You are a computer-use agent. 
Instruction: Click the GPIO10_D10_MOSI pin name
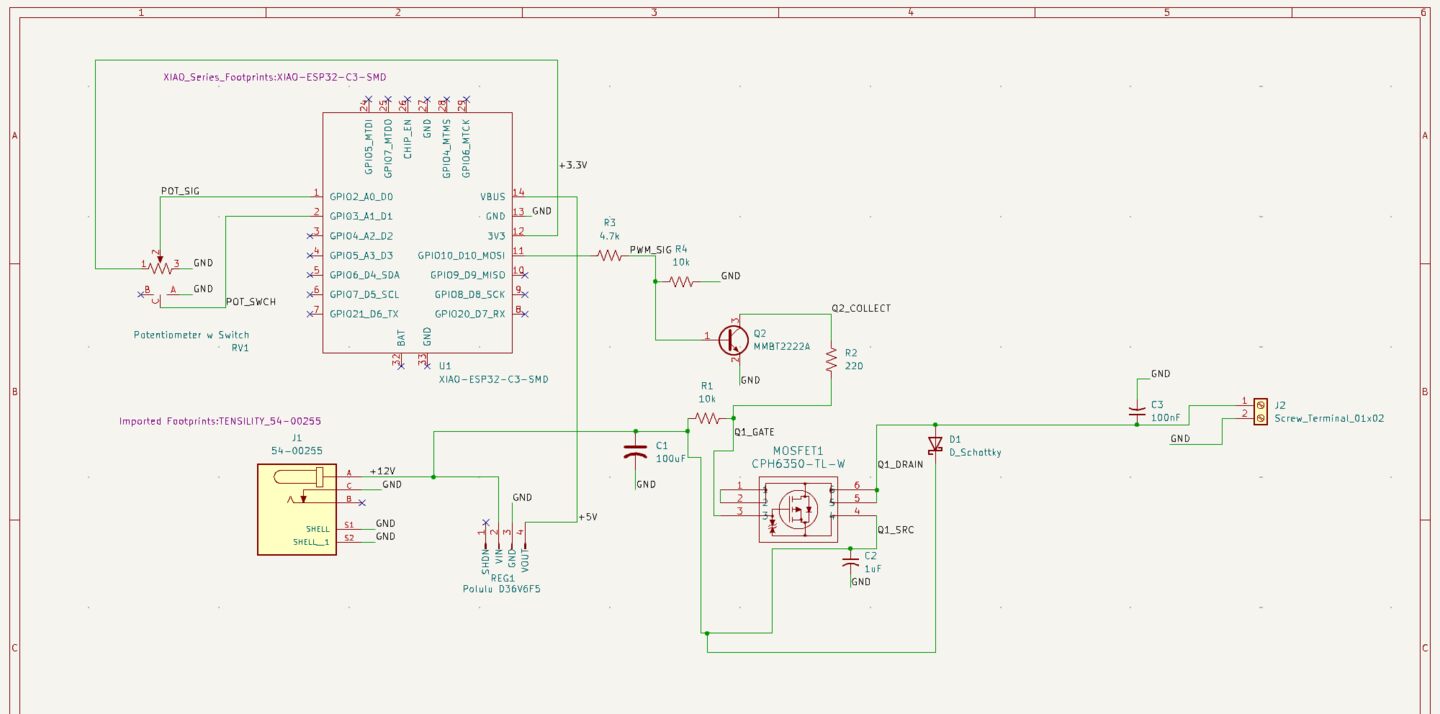tap(461, 256)
